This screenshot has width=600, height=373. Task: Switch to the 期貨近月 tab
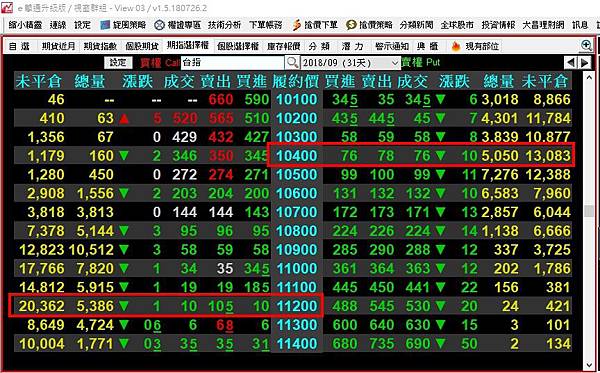58,47
